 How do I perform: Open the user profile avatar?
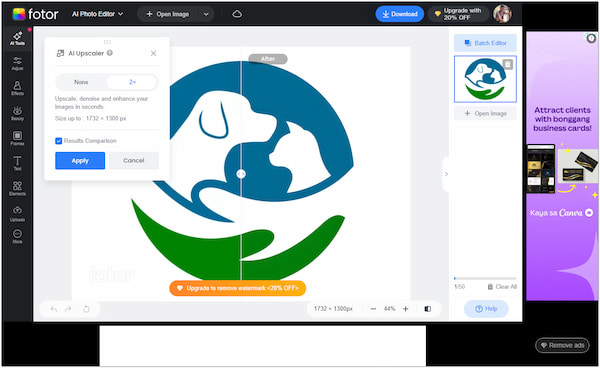(502, 14)
